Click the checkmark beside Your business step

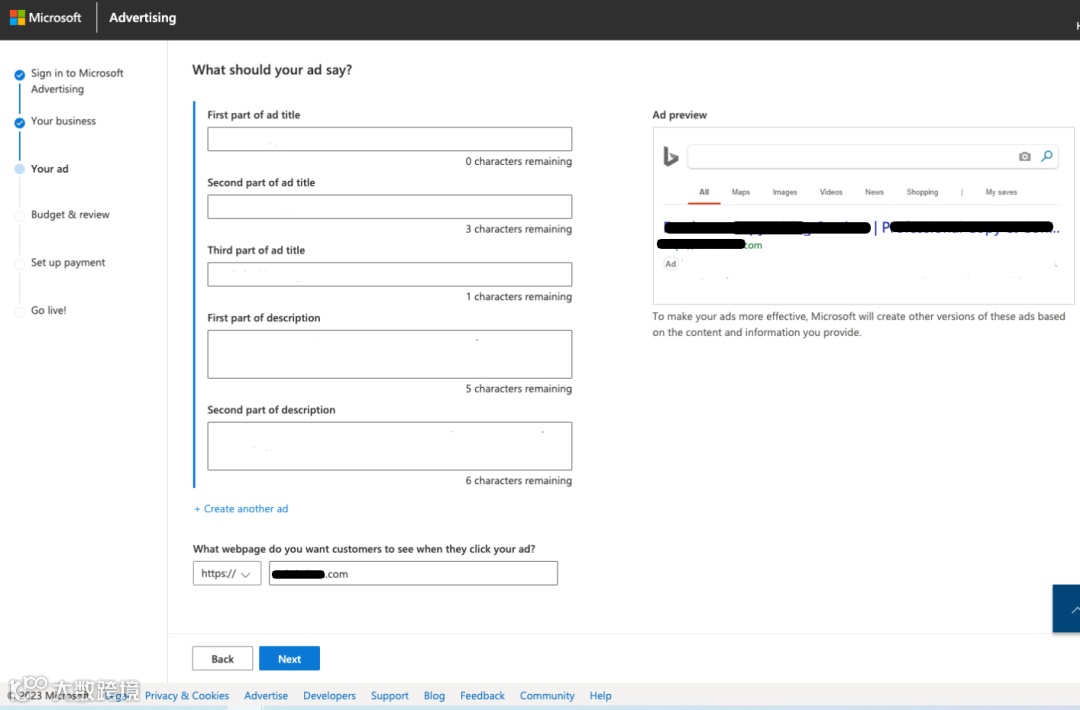tap(20, 123)
